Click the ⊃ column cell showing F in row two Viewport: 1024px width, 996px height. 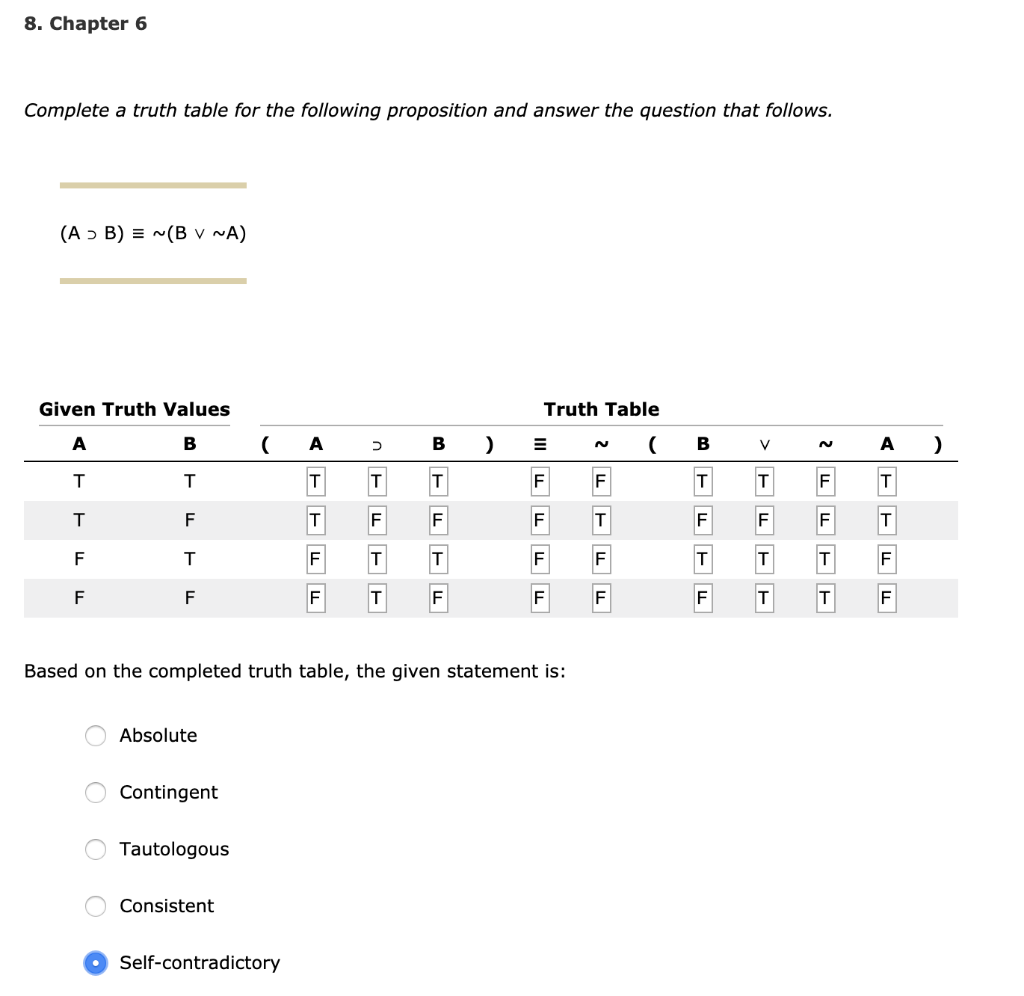(x=376, y=520)
